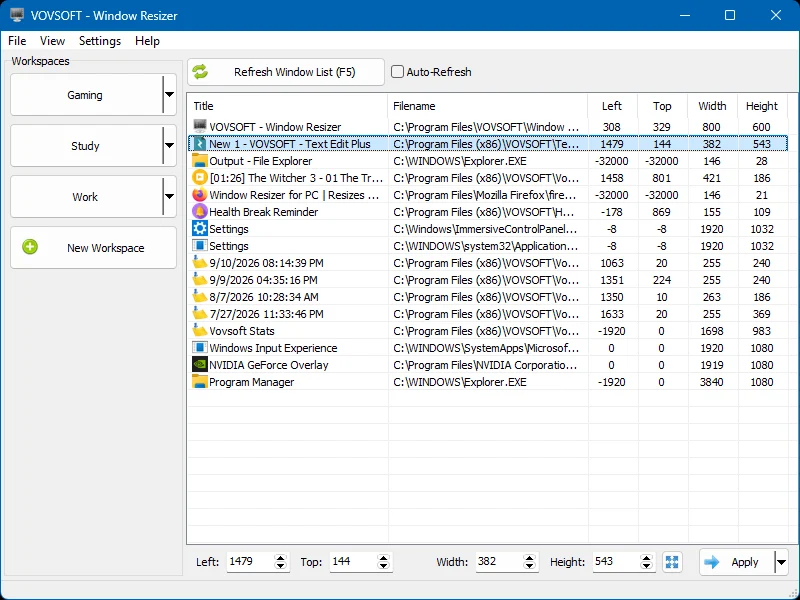Select the Work workspace button
Viewport: 800px width, 600px height.
[x=86, y=196]
